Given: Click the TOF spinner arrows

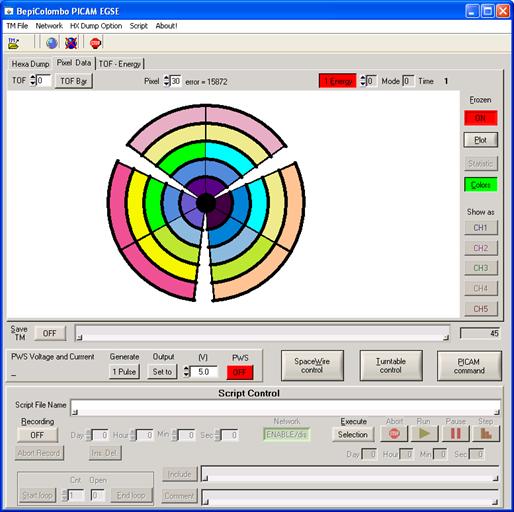Looking at the screenshot, I should tap(33, 80).
